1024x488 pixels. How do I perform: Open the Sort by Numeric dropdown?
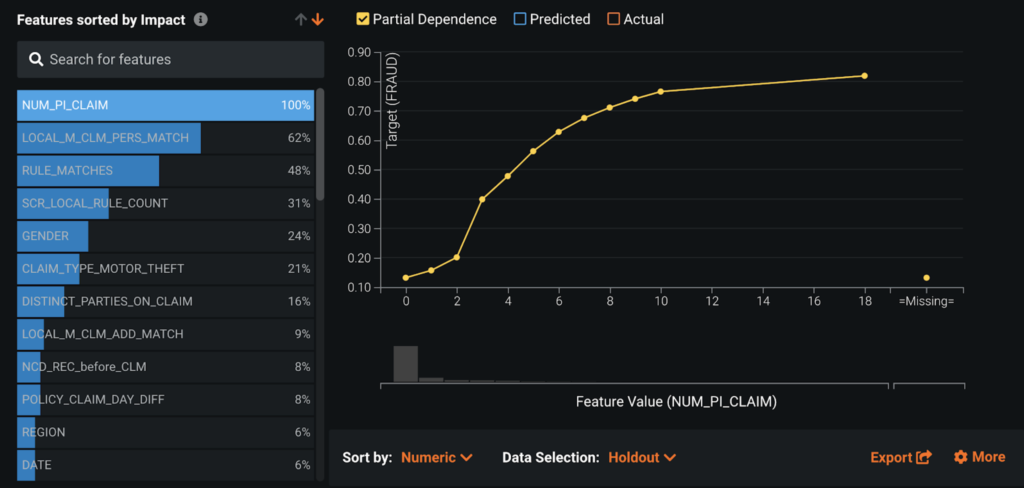coord(436,457)
